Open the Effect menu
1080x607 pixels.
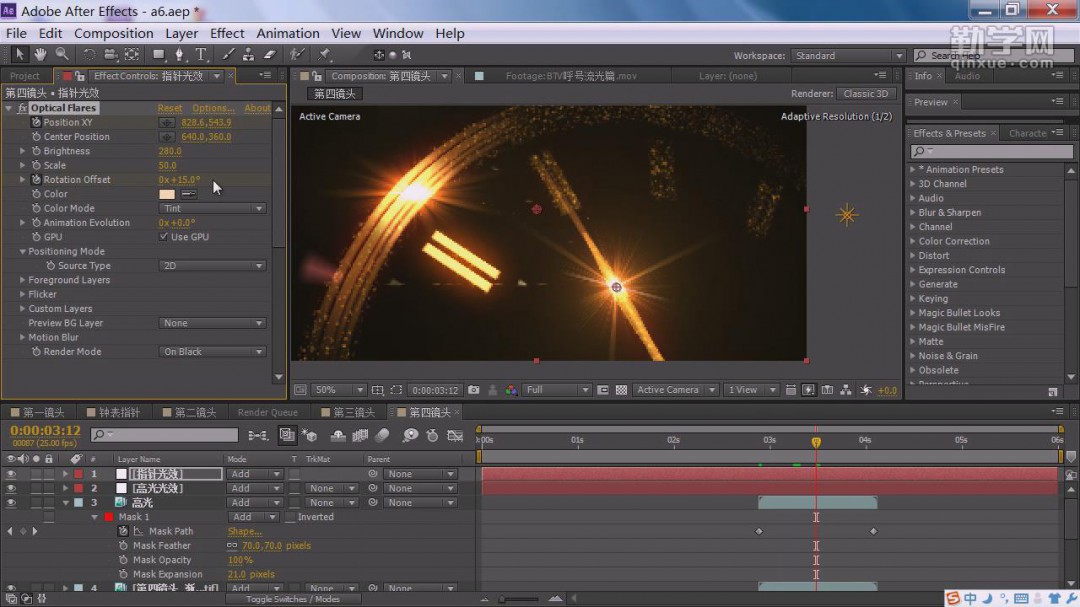227,33
